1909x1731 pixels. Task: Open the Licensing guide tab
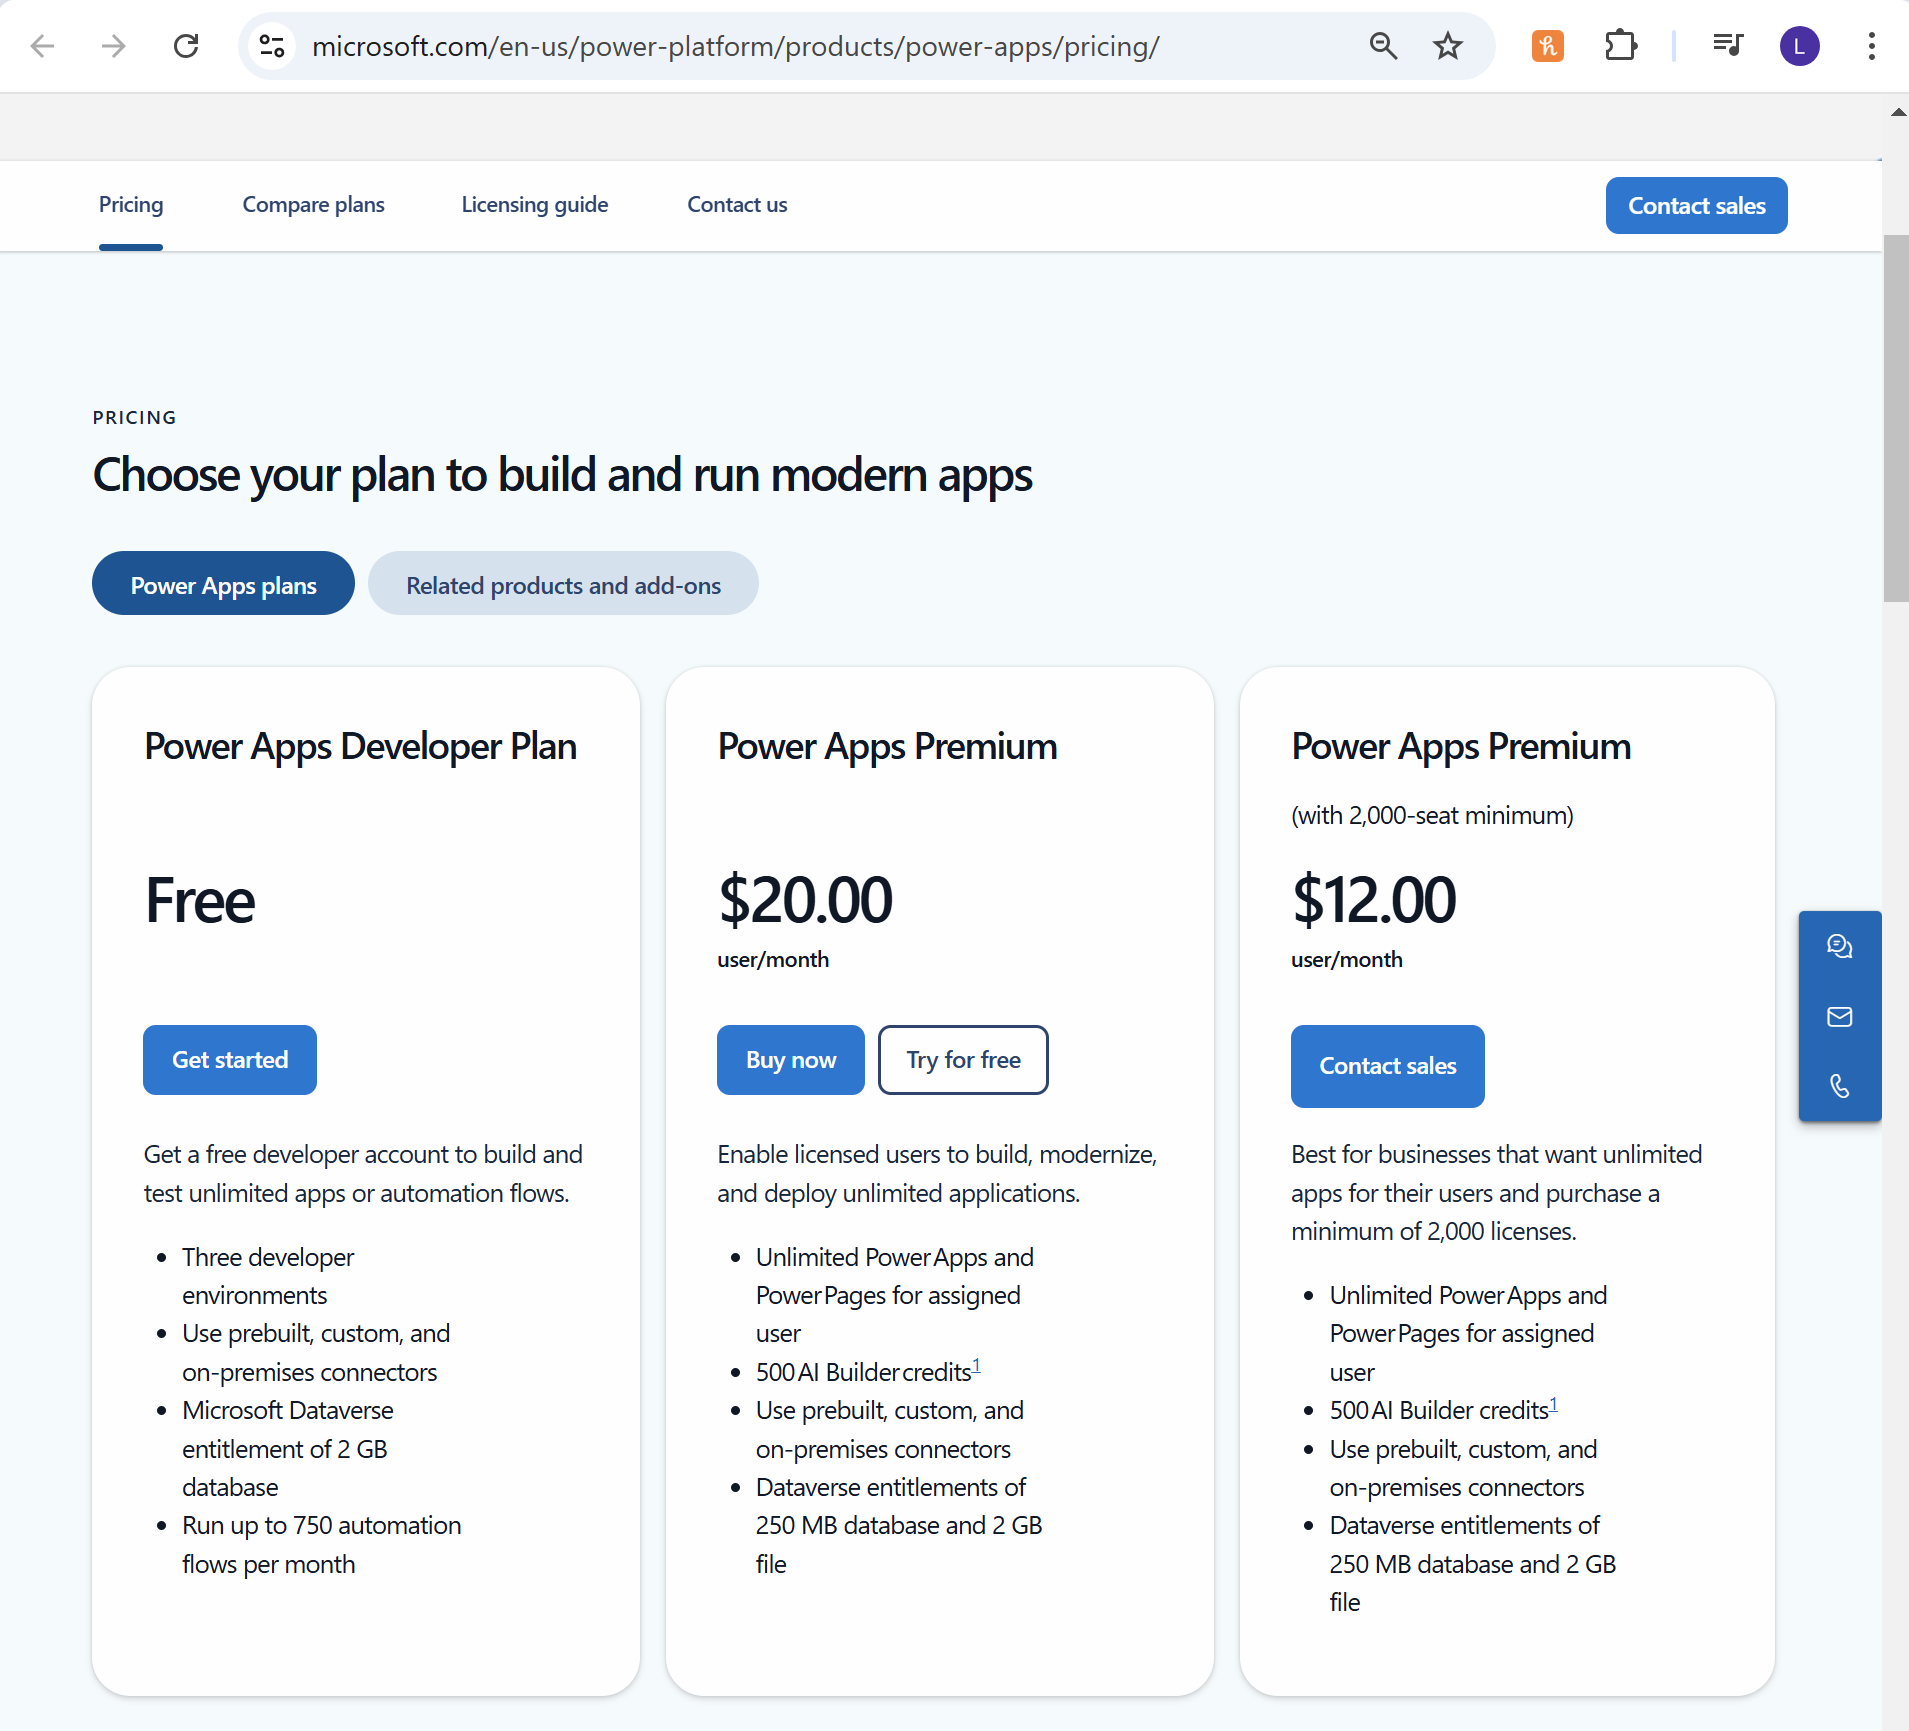(x=534, y=205)
